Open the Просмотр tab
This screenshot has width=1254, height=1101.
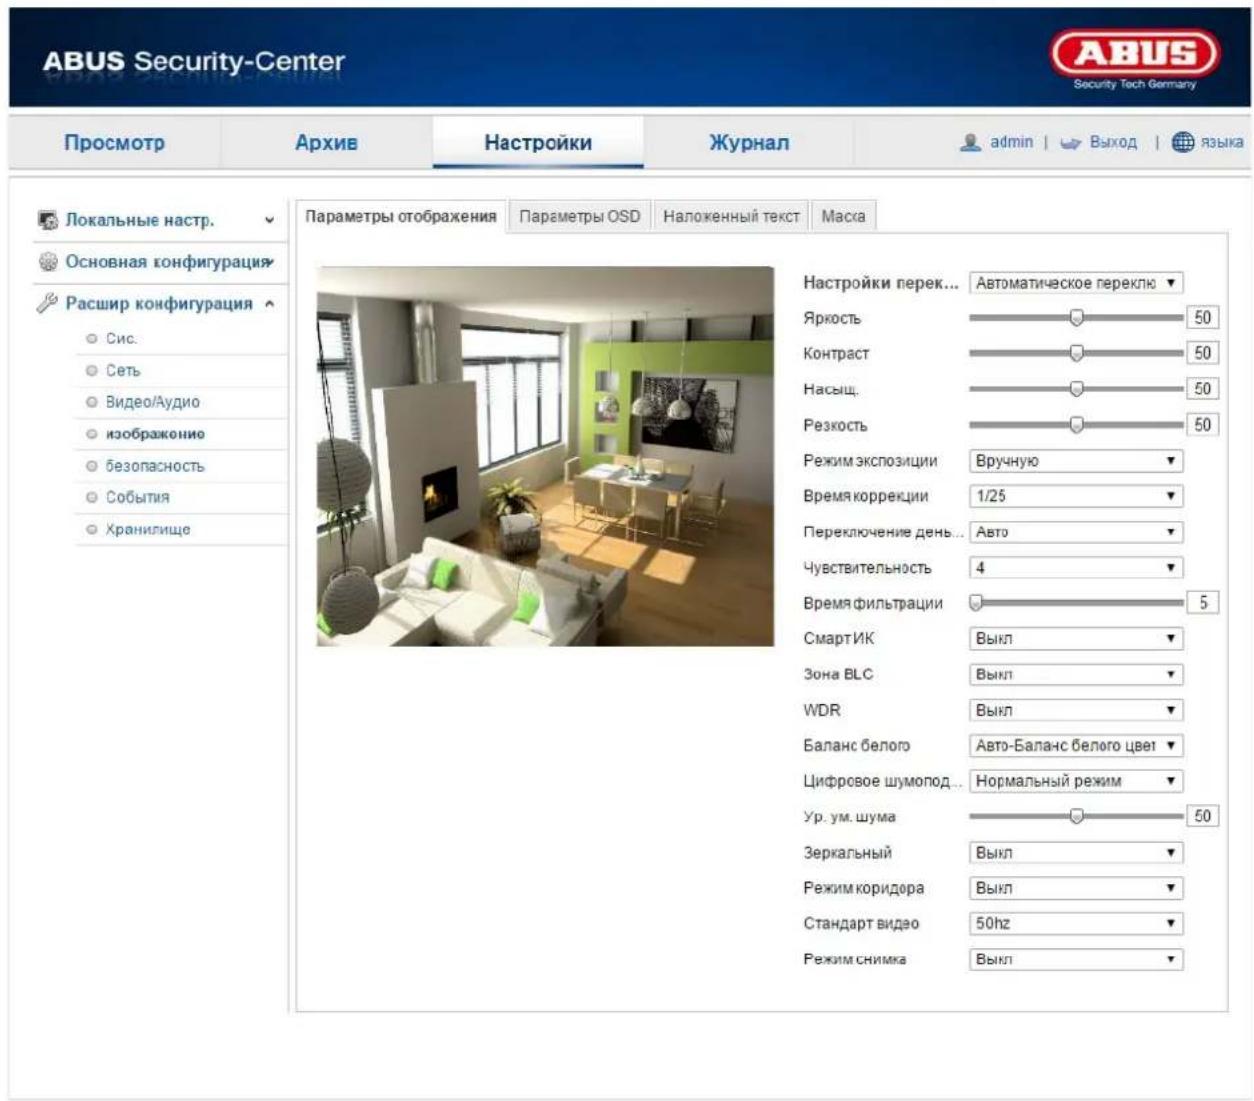click(115, 142)
